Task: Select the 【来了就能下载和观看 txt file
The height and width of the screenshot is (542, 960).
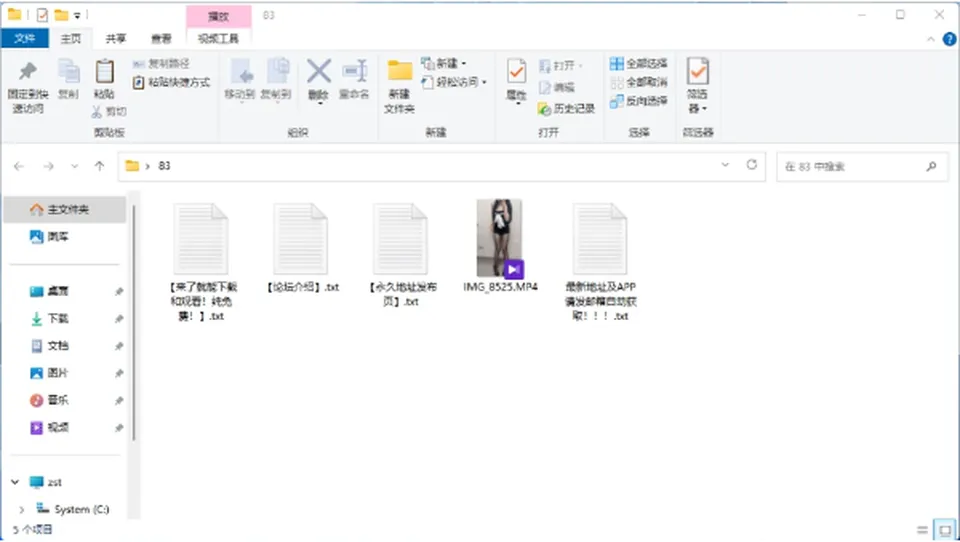Action: point(202,262)
